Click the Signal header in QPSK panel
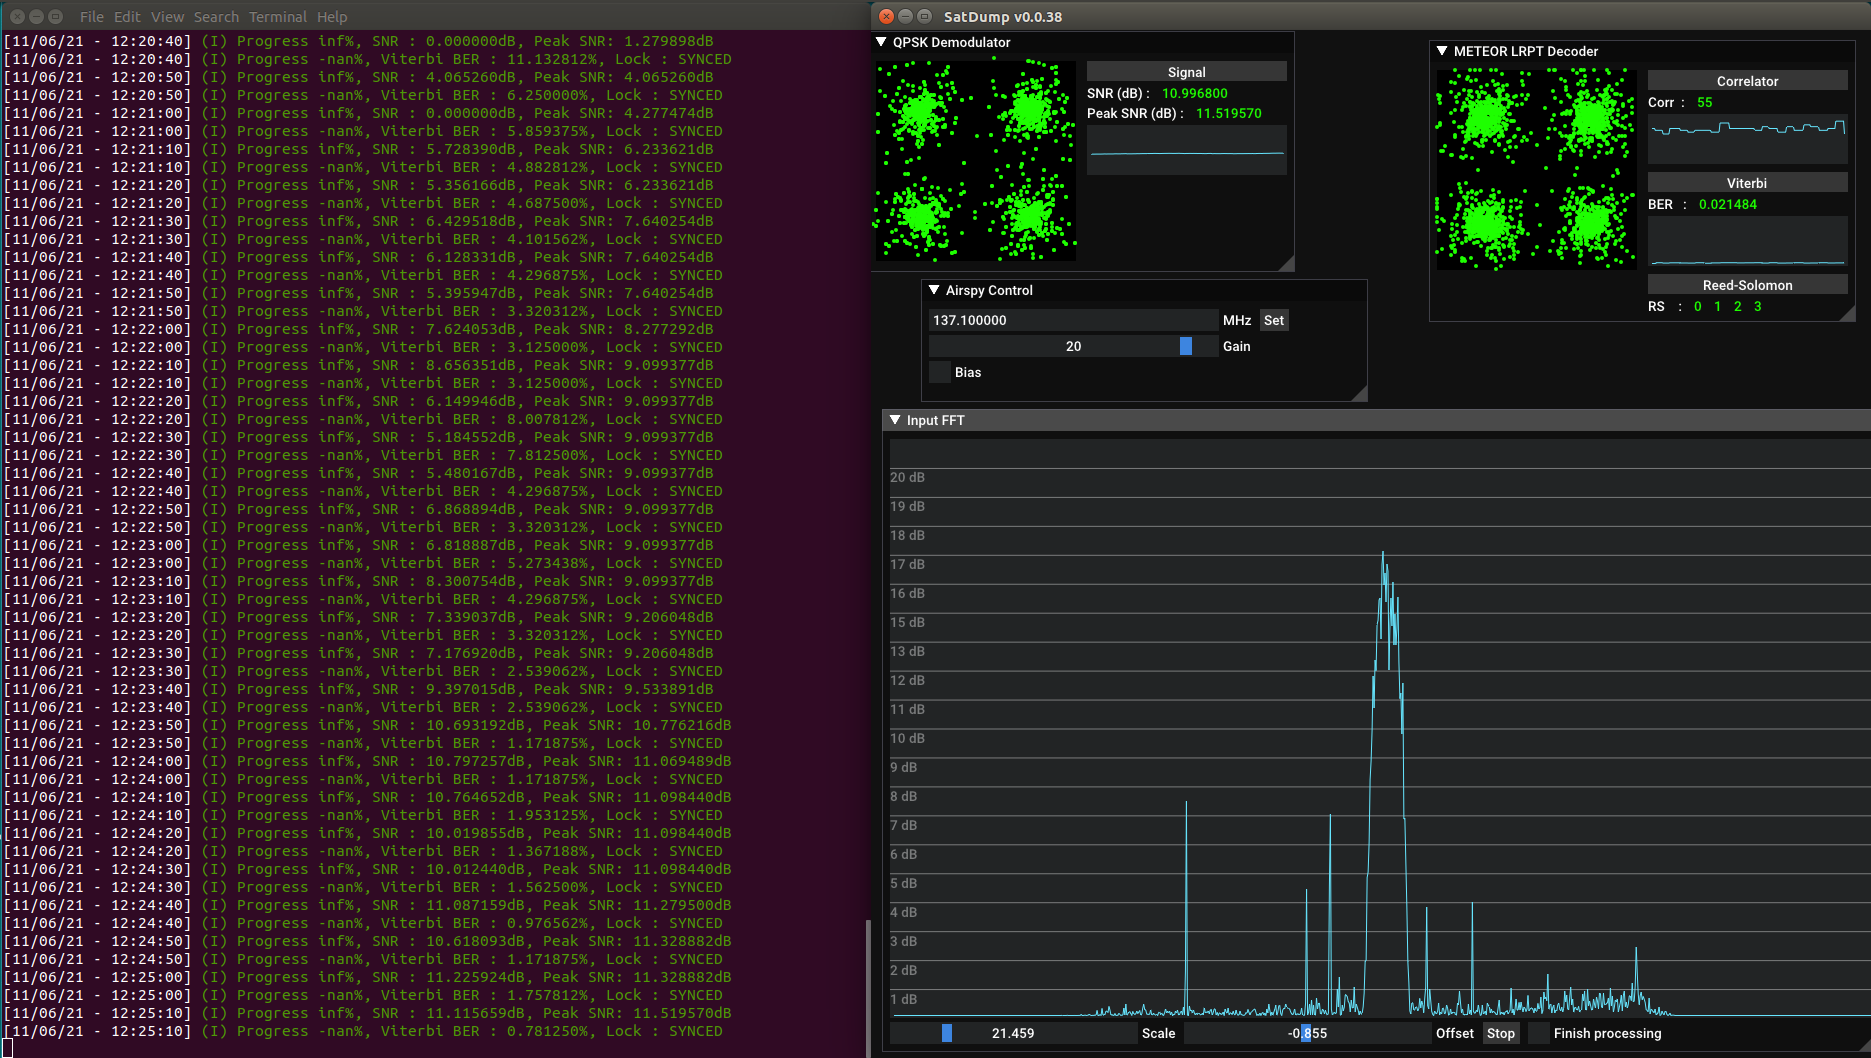This screenshot has width=1871, height=1058. click(x=1186, y=71)
